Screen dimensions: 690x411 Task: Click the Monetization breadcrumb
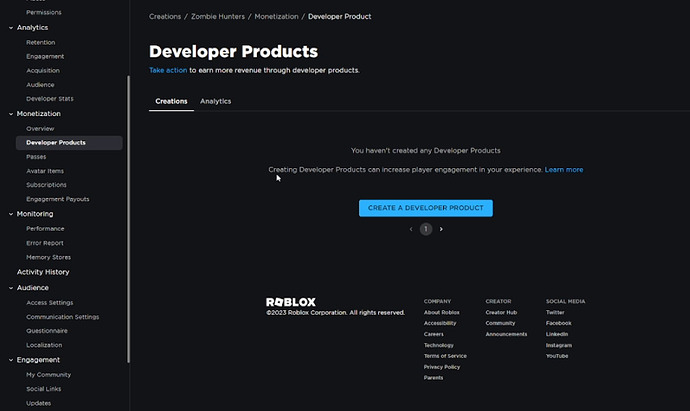276,16
